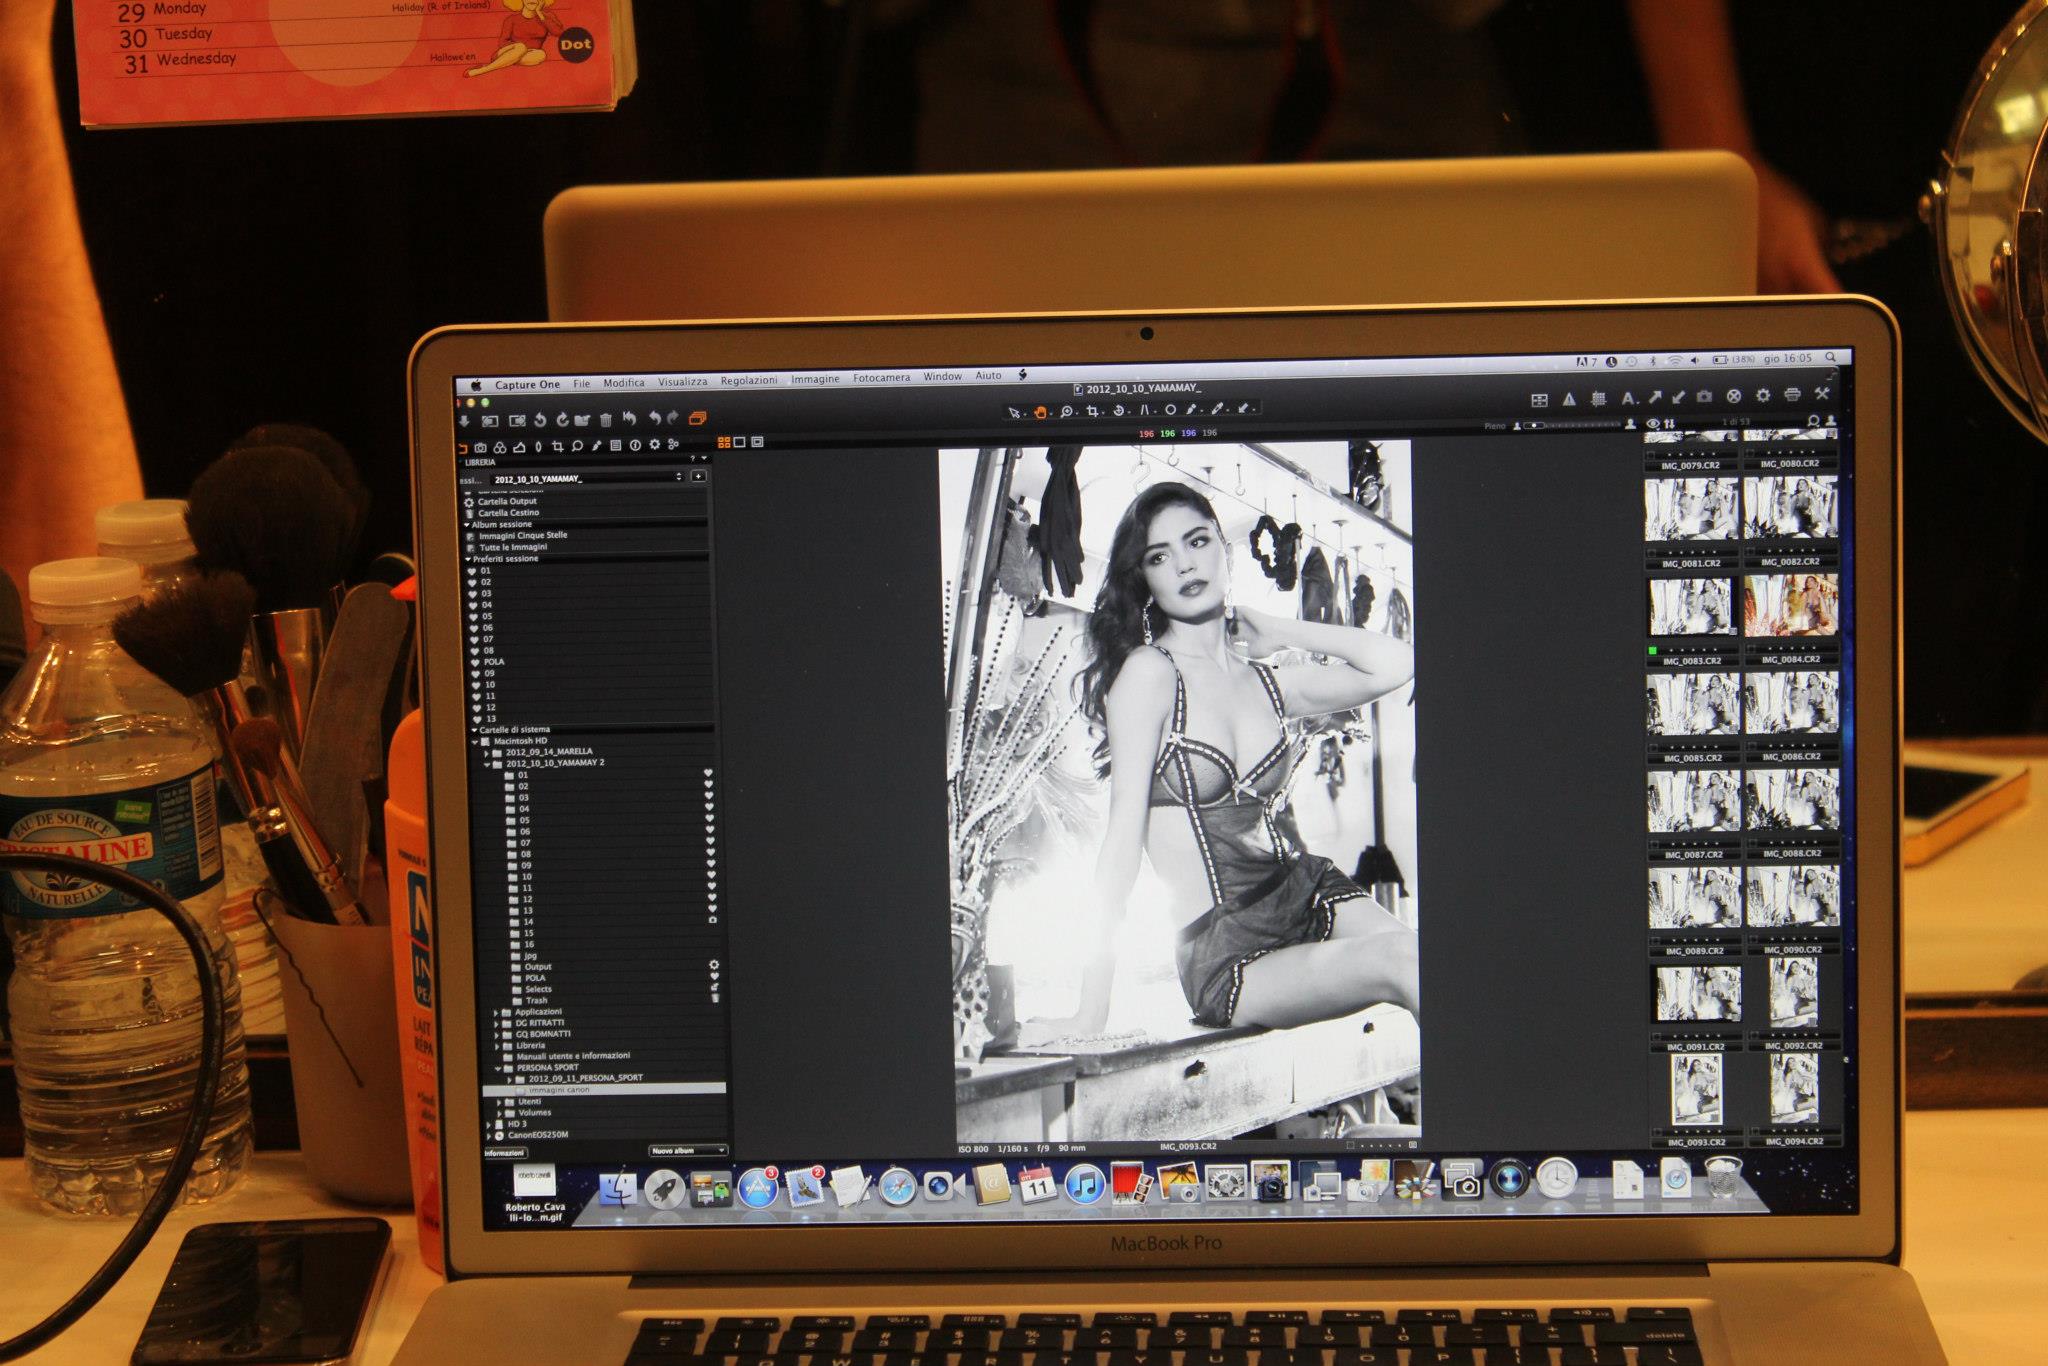Select the Cartella Output folder

pos(507,502)
